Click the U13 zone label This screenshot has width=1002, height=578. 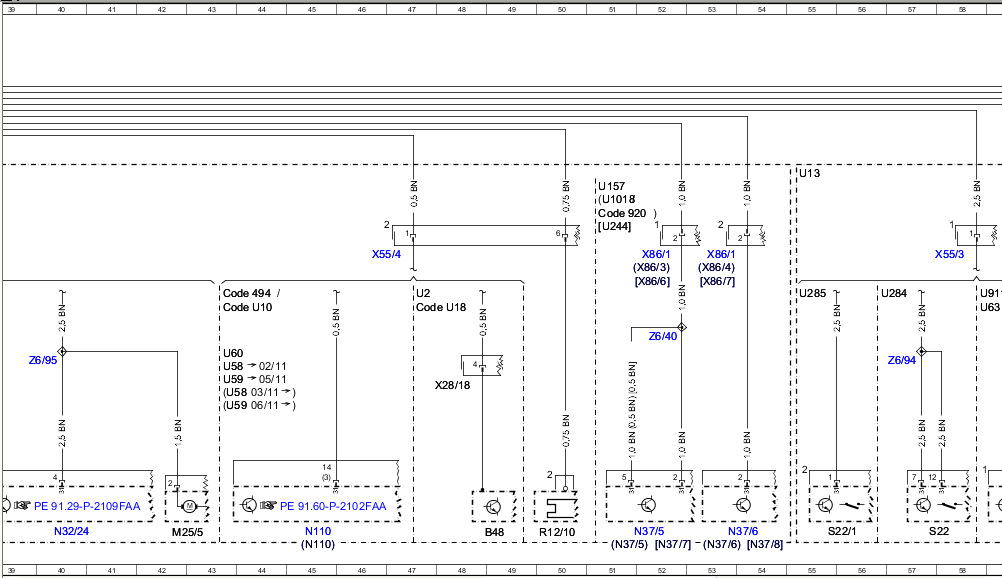pos(810,173)
